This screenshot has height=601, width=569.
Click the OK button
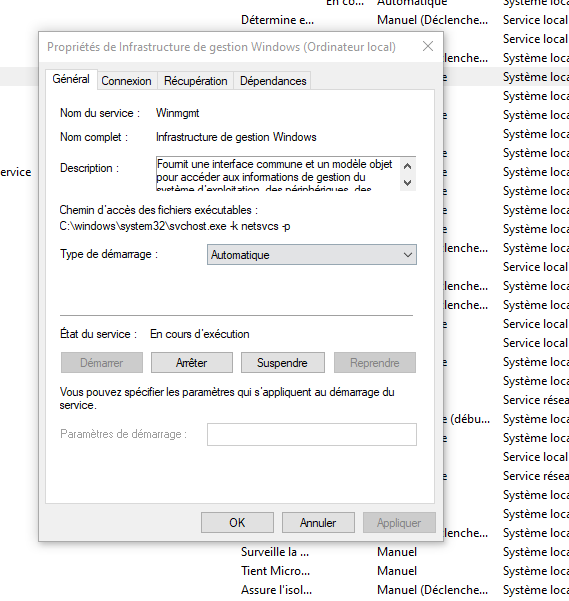point(237,522)
